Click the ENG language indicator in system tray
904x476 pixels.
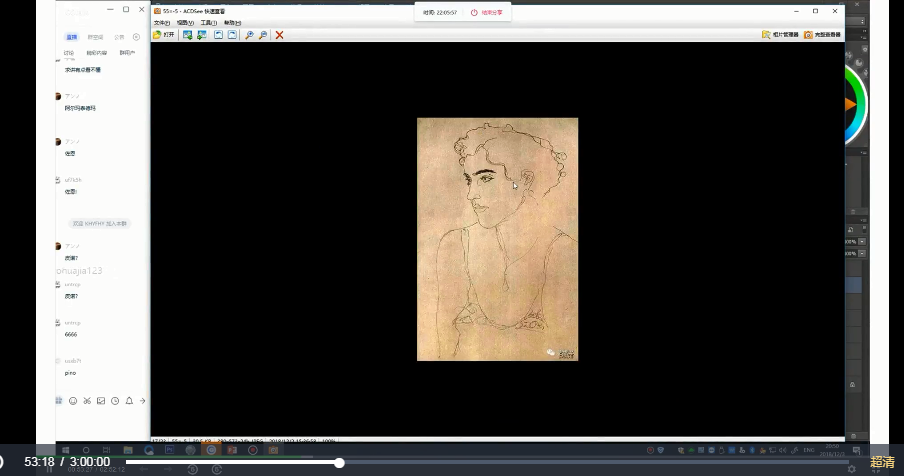pyautogui.click(x=809, y=450)
